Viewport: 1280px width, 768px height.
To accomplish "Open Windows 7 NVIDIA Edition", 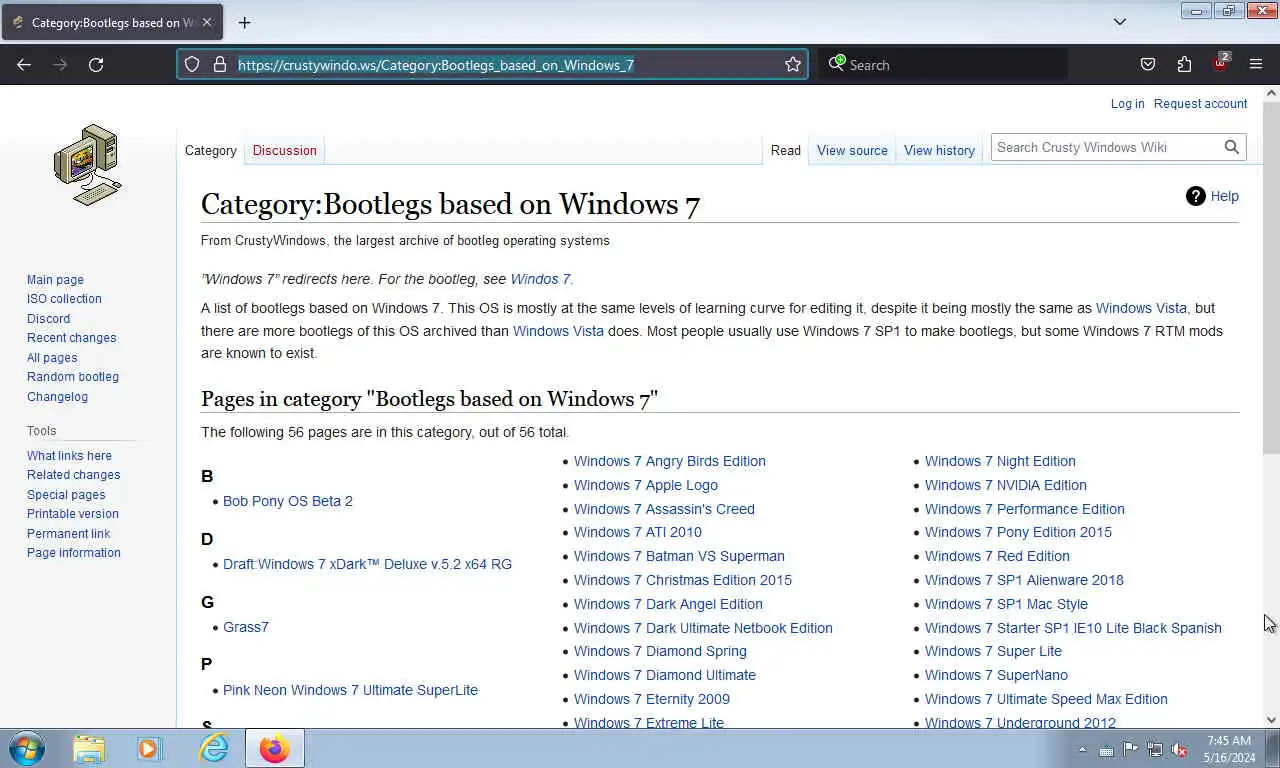I will pos(1006,485).
